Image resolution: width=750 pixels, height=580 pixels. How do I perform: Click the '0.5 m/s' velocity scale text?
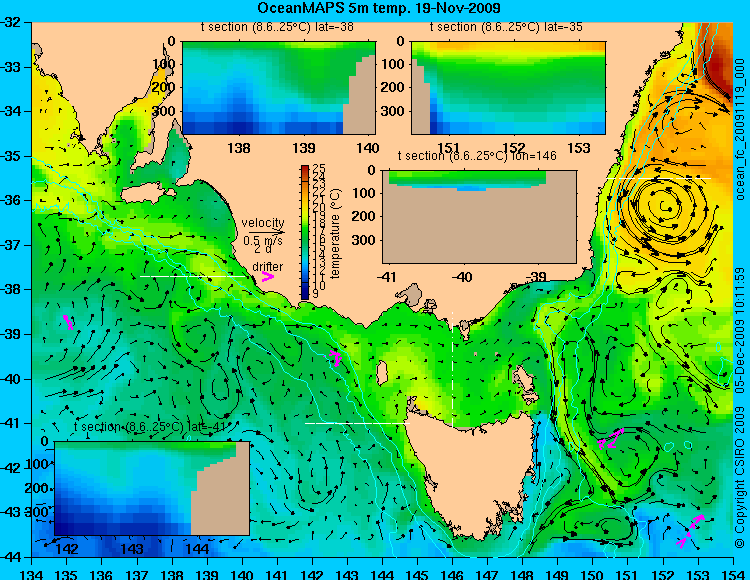pos(263,241)
